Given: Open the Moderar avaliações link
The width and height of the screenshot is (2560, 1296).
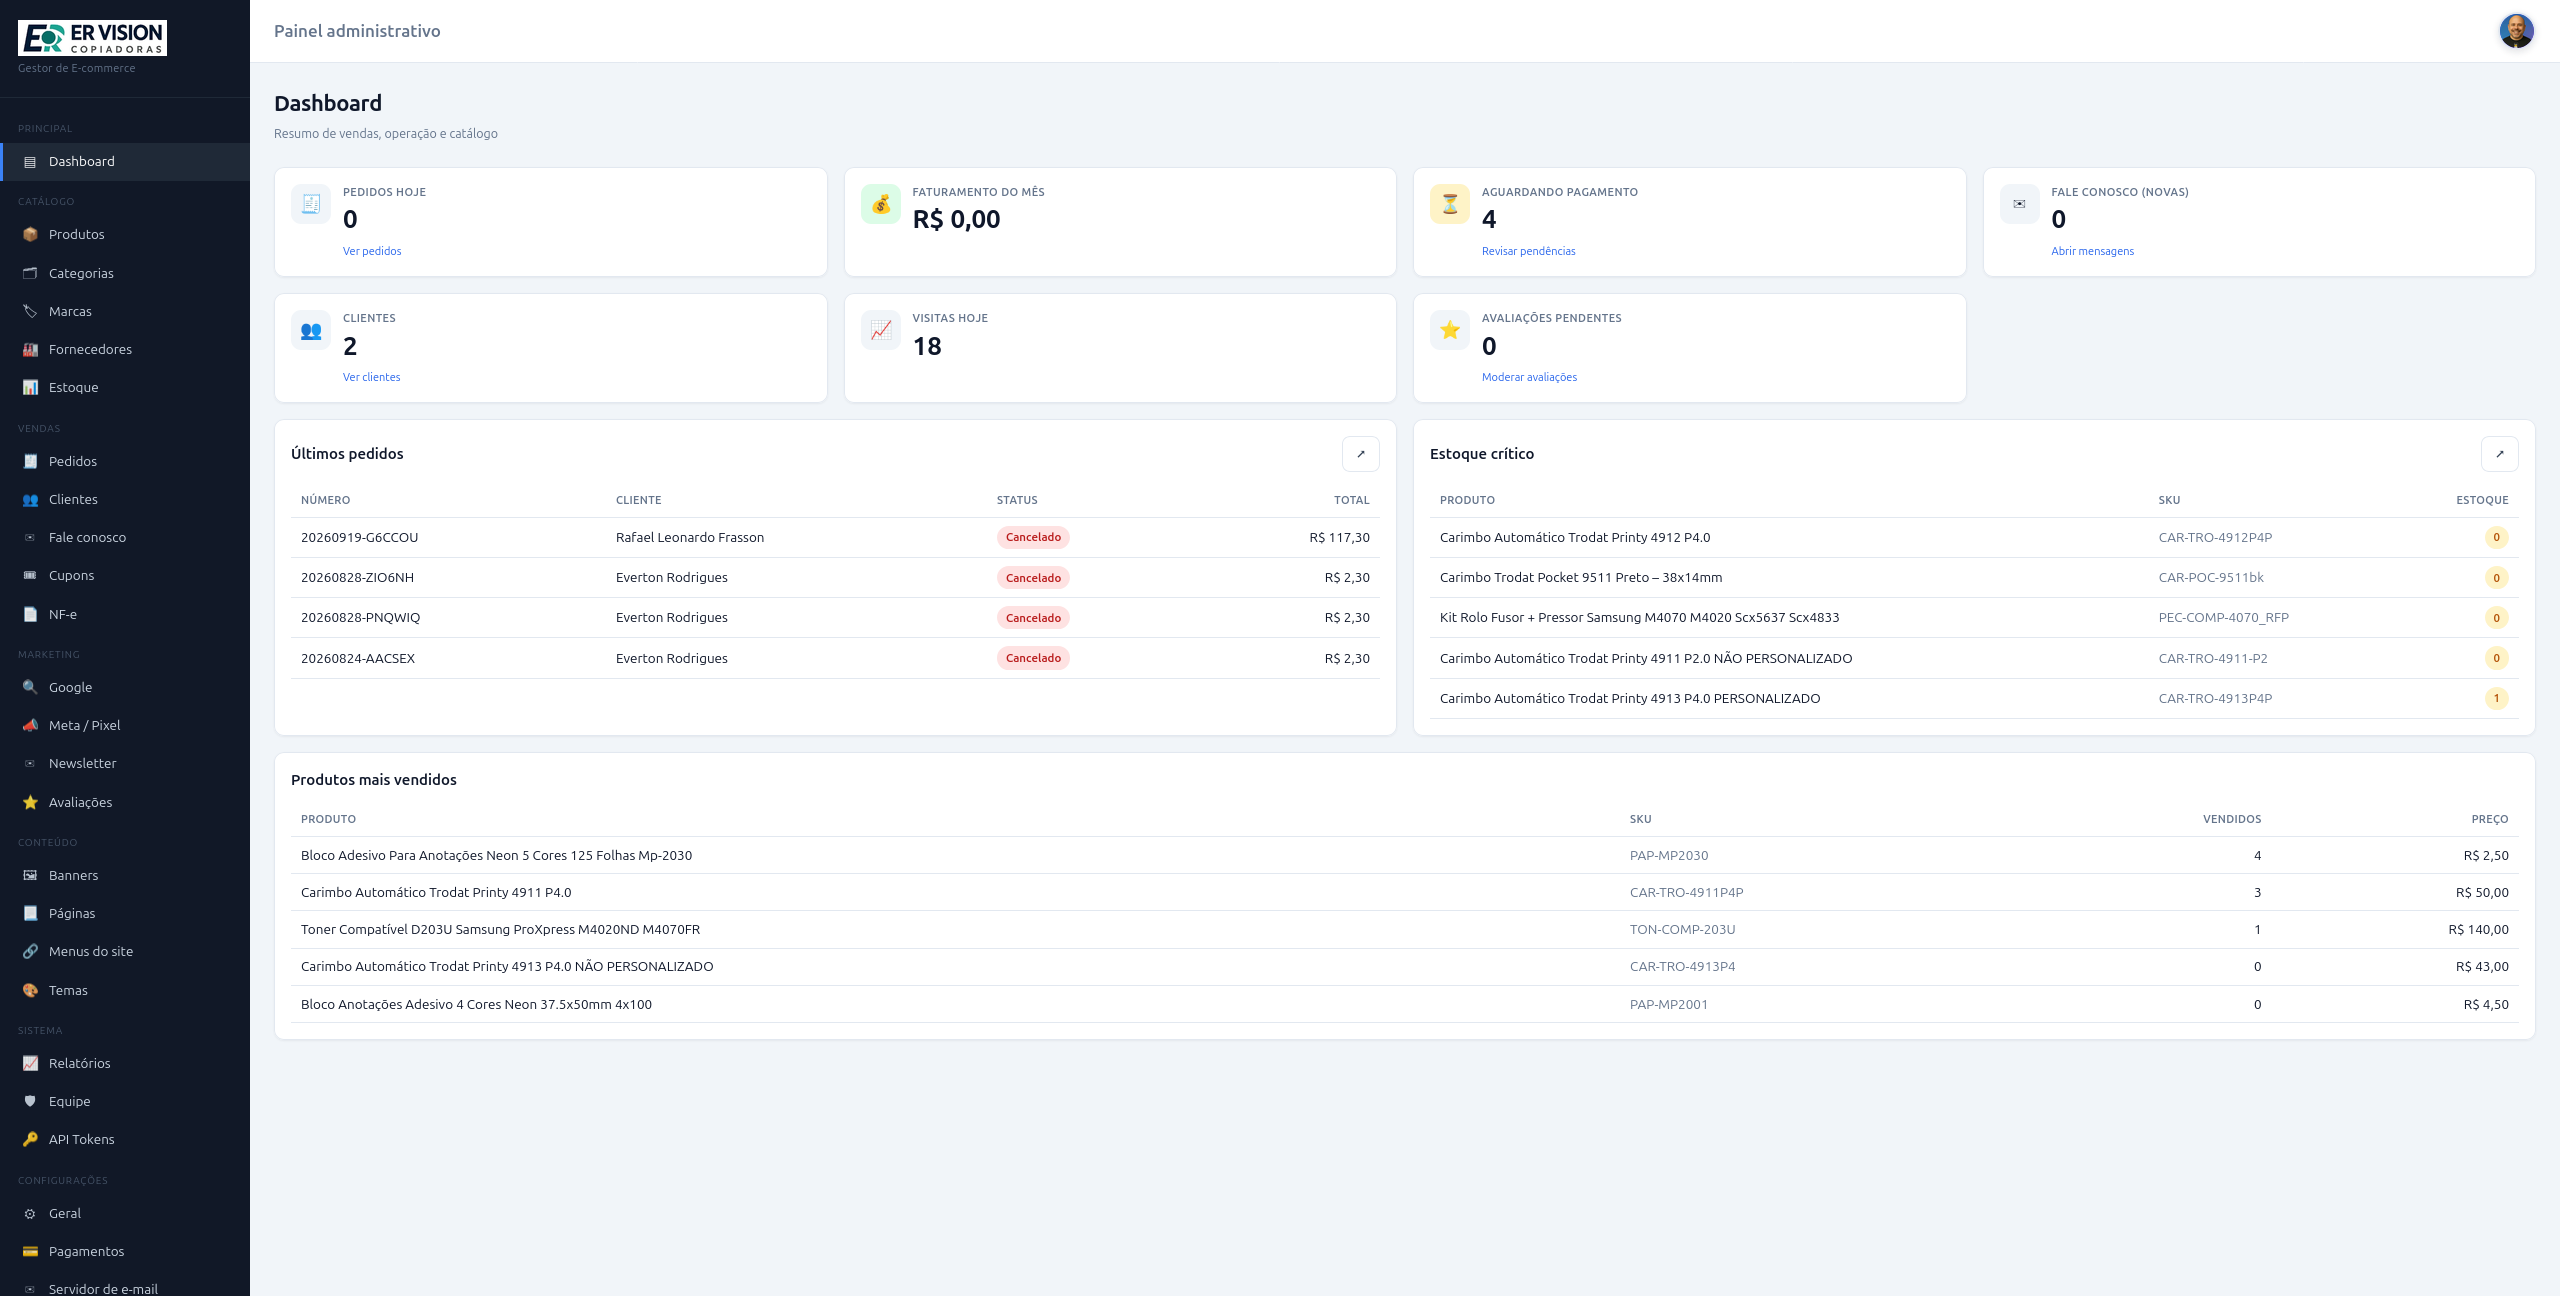Looking at the screenshot, I should pyautogui.click(x=1529, y=377).
